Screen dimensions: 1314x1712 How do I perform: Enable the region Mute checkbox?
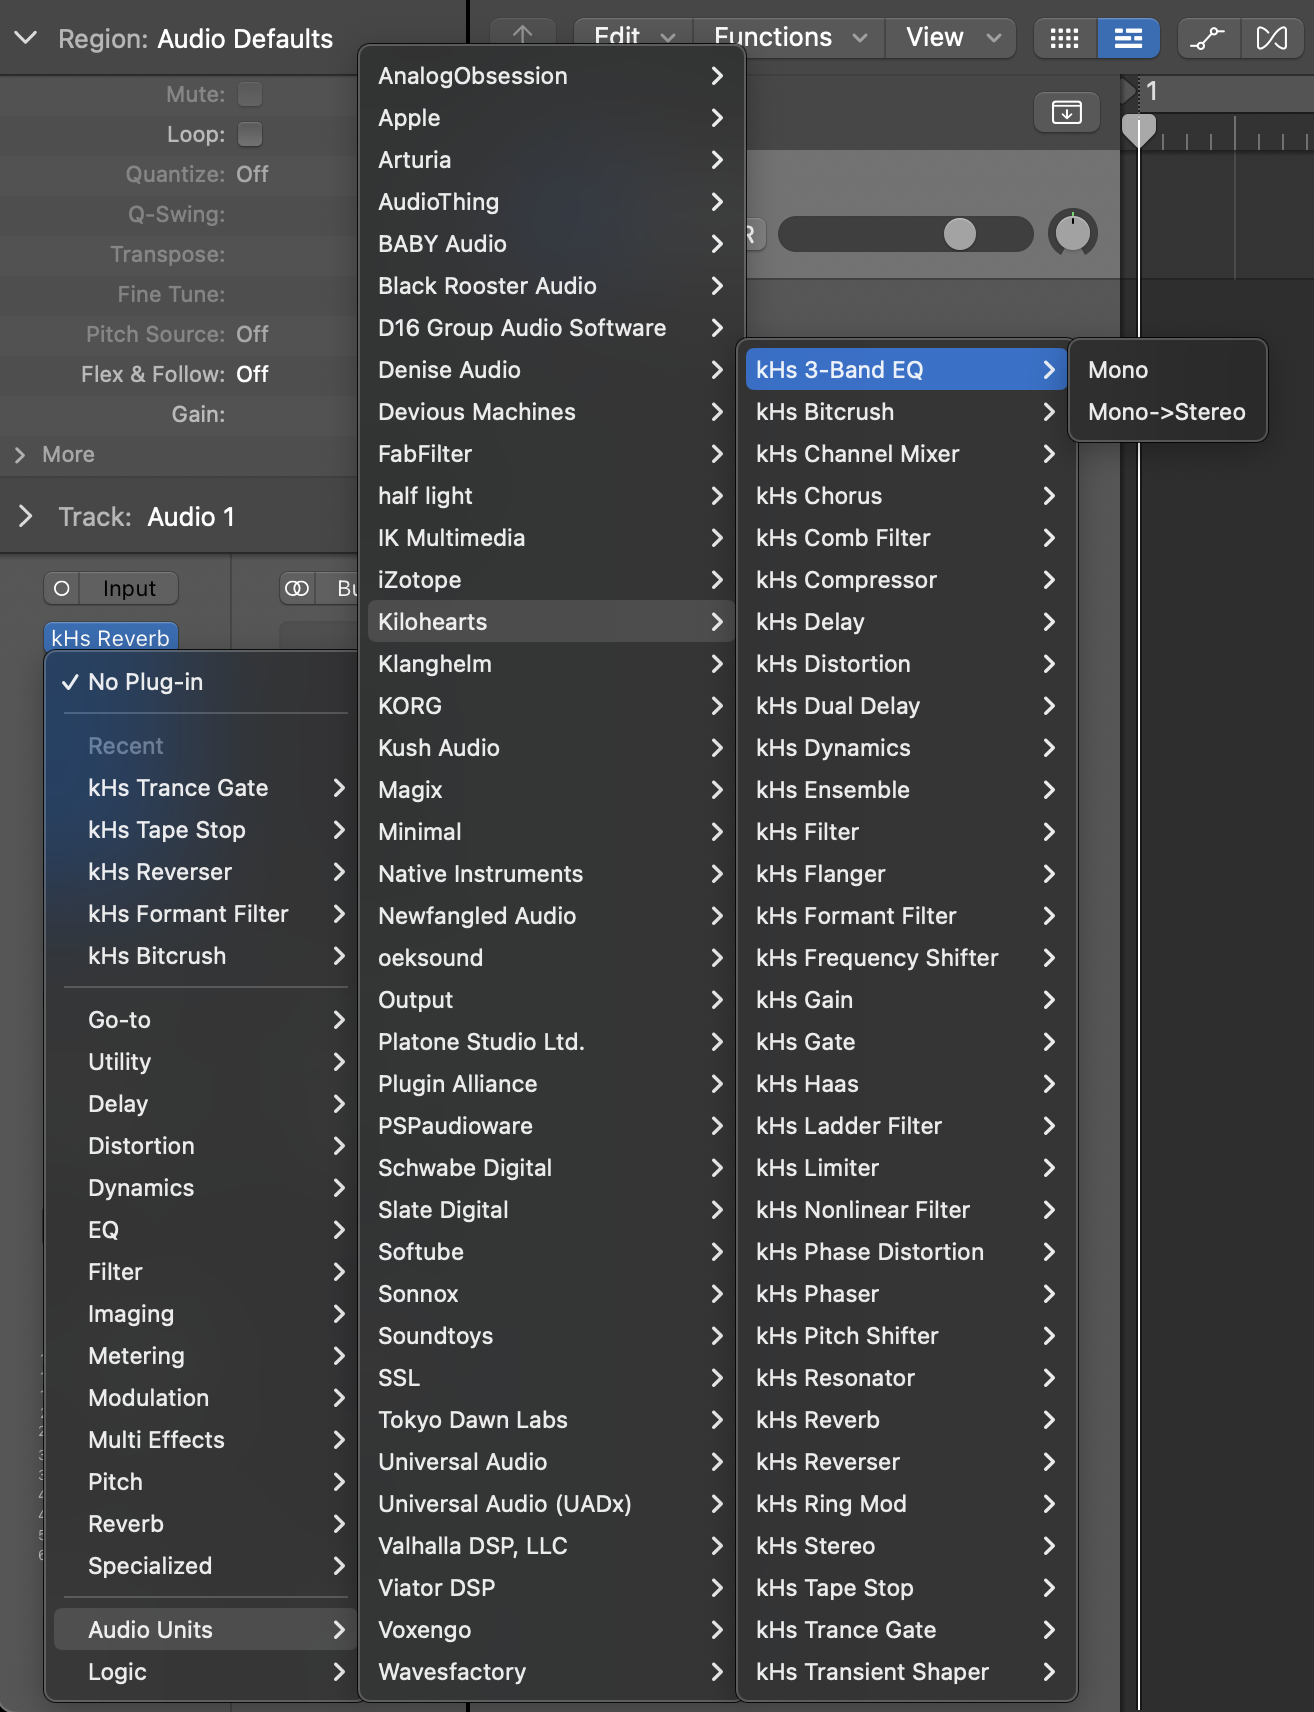coord(250,94)
